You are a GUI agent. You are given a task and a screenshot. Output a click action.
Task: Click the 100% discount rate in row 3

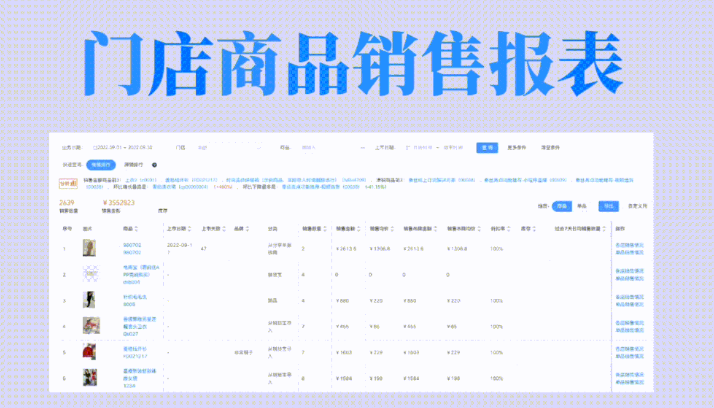(x=496, y=301)
